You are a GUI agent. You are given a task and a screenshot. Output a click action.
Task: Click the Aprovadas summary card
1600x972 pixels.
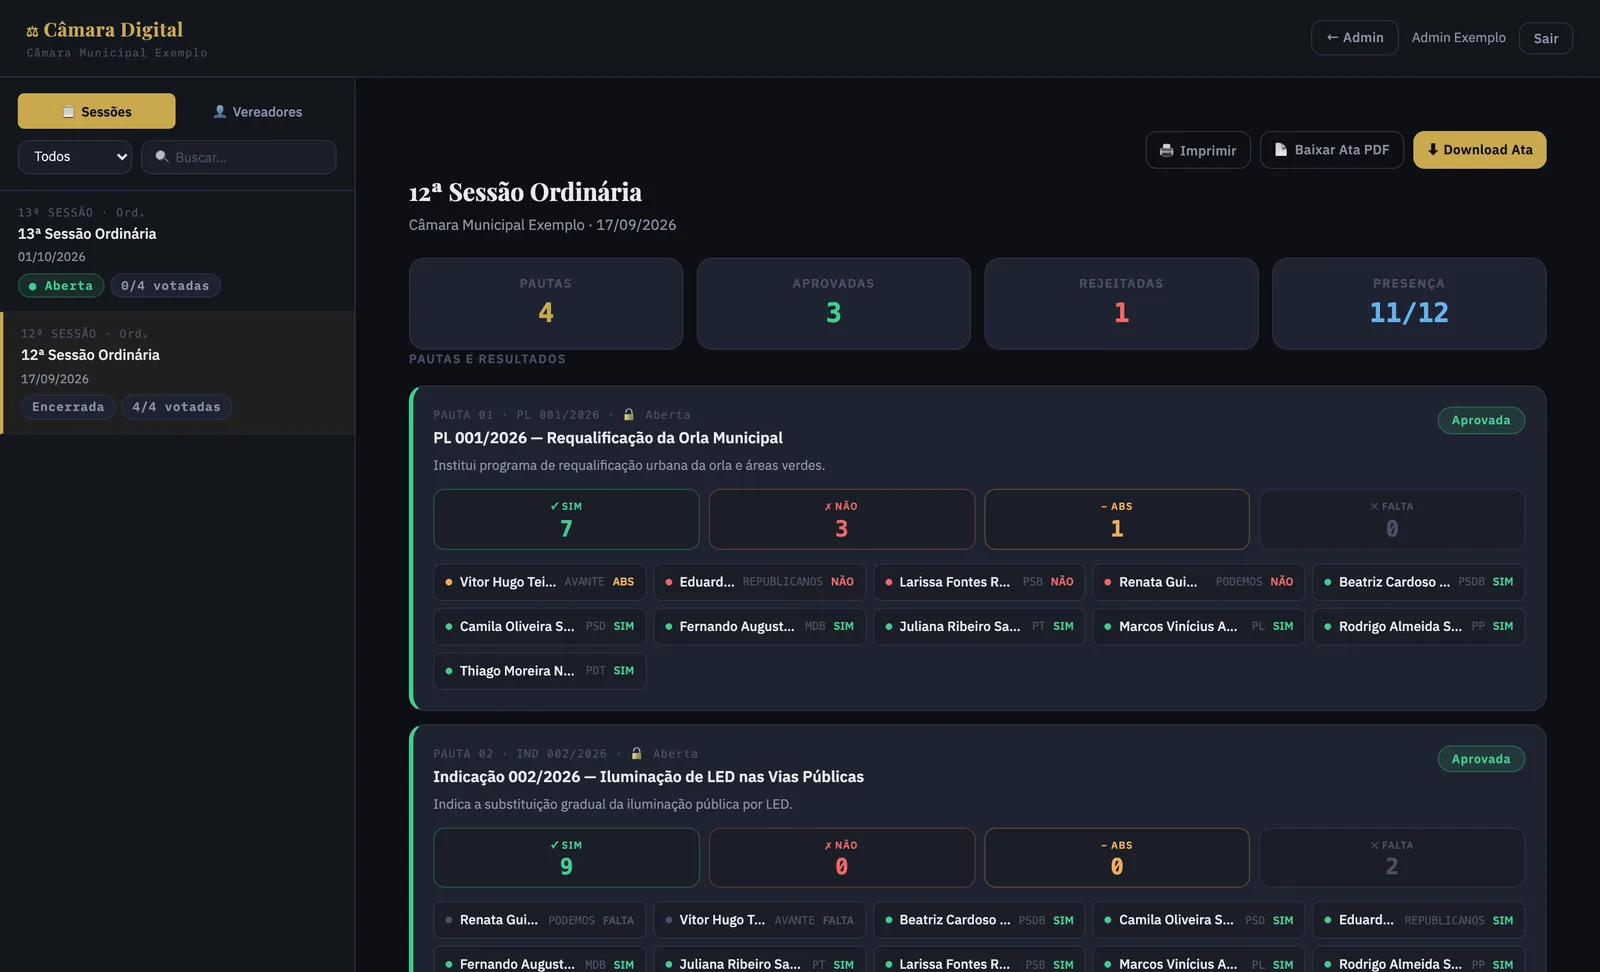(833, 304)
